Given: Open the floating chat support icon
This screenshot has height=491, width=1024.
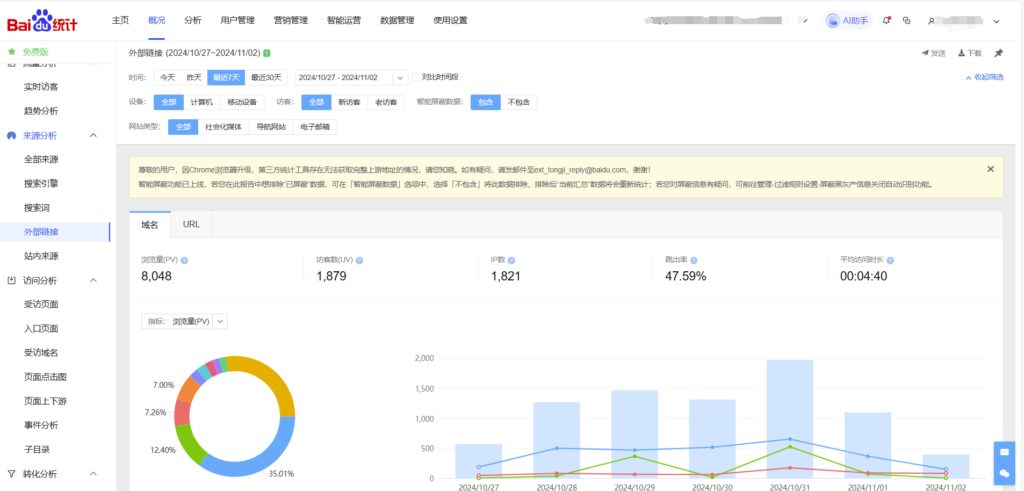Looking at the screenshot, I should click(1004, 473).
